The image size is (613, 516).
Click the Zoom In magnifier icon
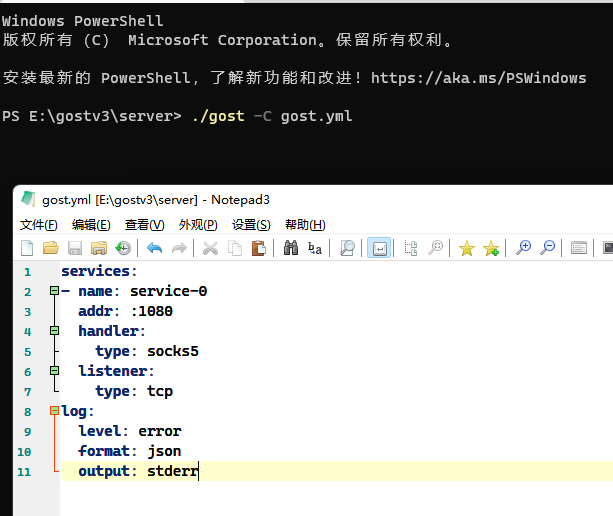[x=523, y=248]
